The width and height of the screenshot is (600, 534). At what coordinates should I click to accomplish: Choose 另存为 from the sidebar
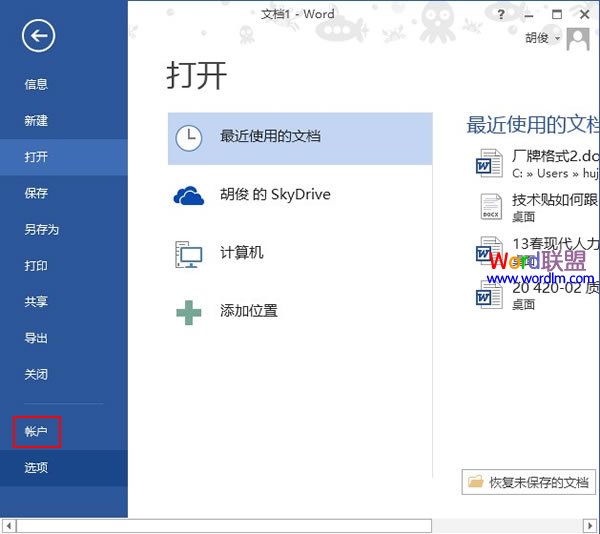coord(64,230)
